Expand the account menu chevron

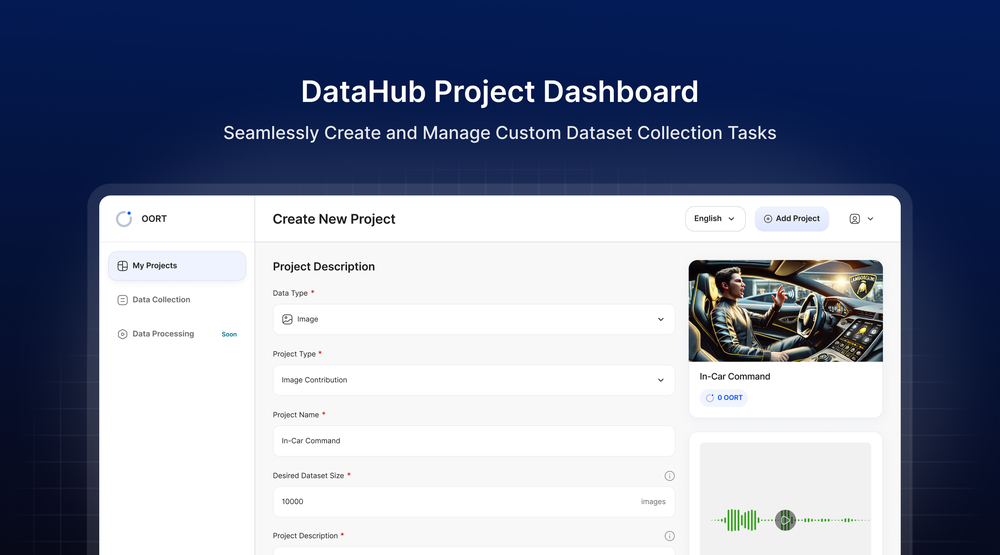pos(871,219)
